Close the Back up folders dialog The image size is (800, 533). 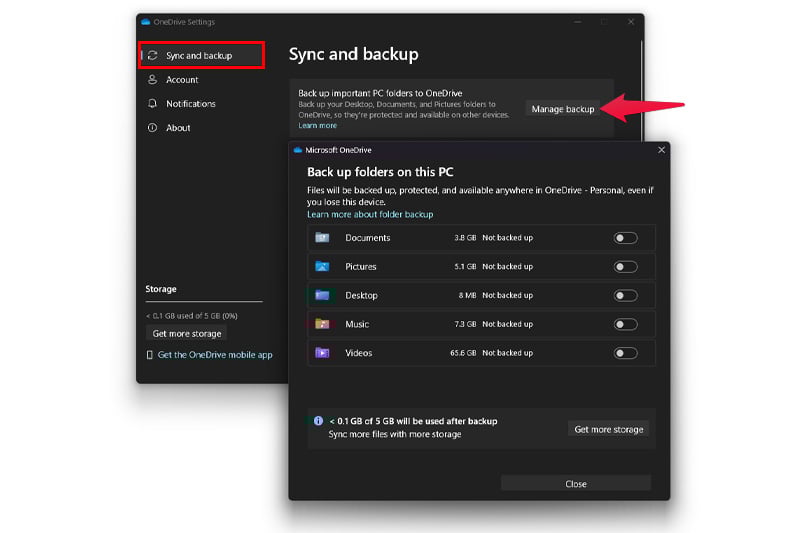click(576, 484)
